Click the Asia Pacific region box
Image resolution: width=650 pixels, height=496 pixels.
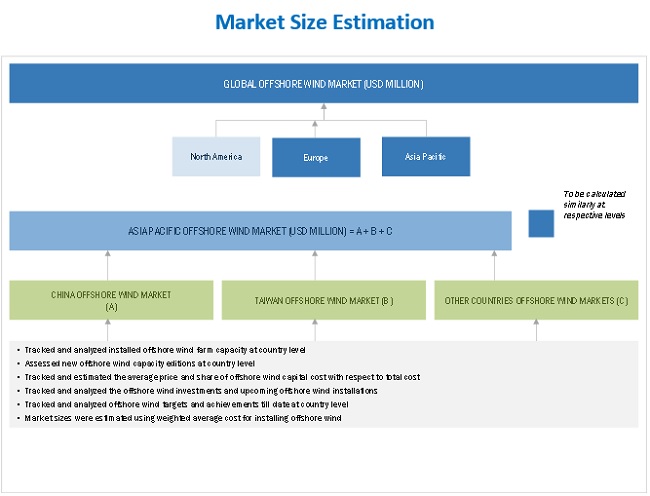425,157
